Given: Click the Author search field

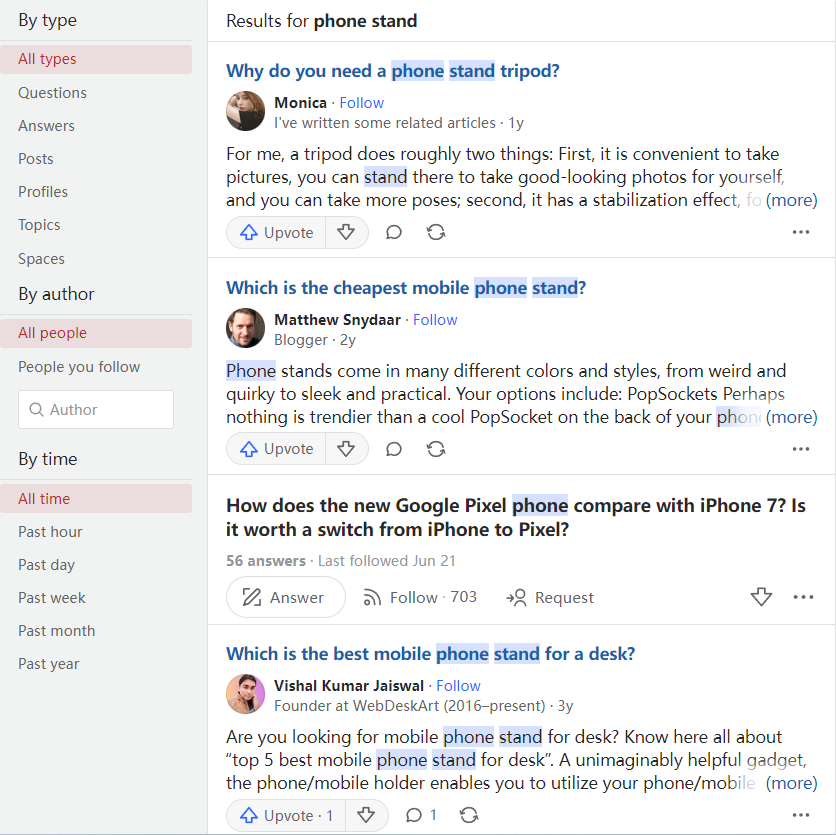Looking at the screenshot, I should 96,410.
